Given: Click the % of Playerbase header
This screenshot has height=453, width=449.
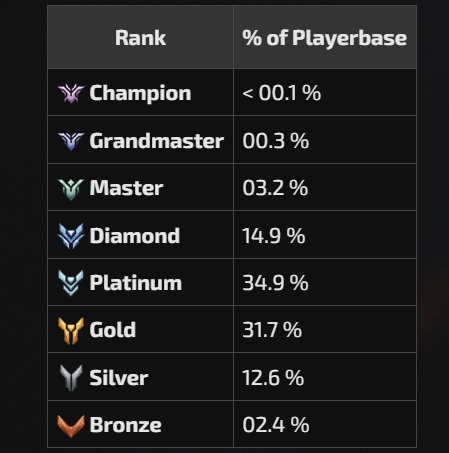Looking at the screenshot, I should click(325, 37).
